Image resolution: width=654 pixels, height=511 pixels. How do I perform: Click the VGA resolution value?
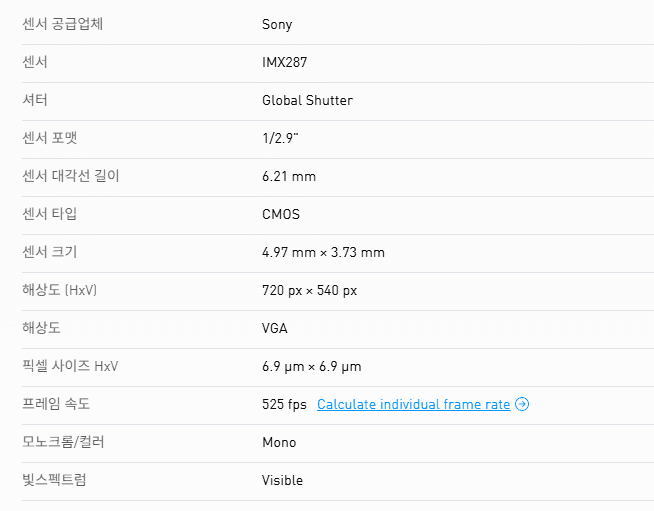pyautogui.click(x=275, y=328)
